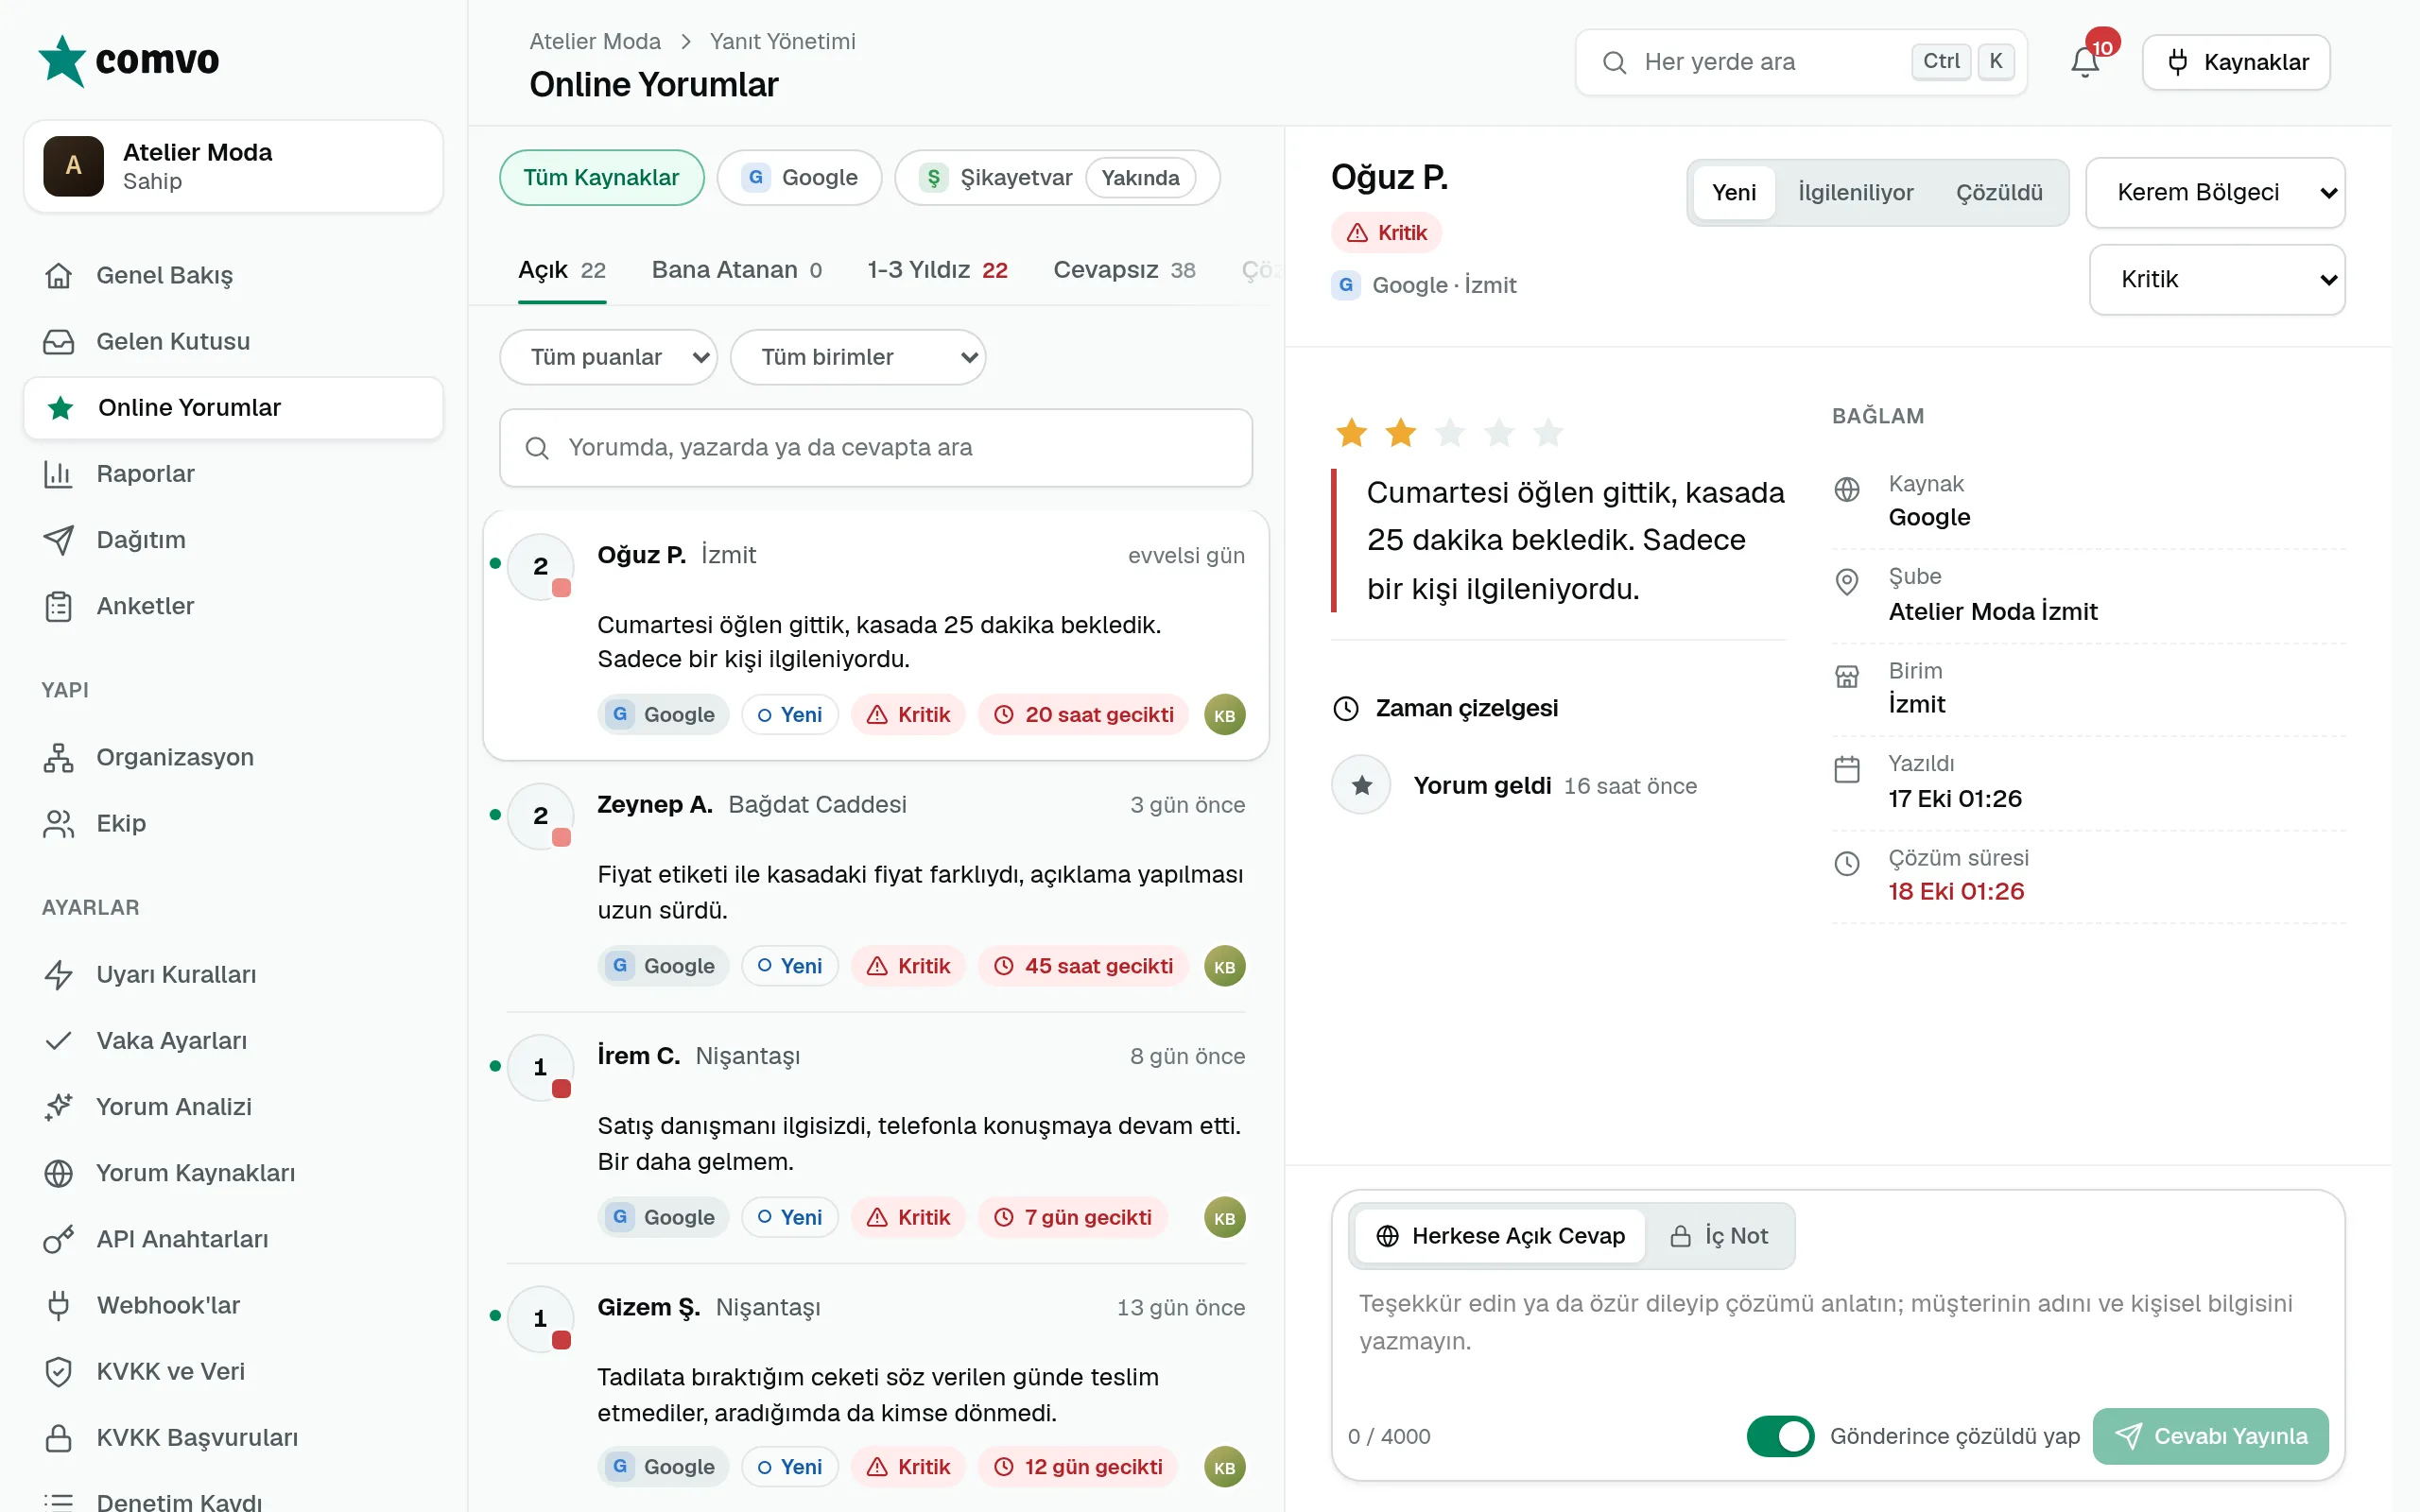Open the notifications bell
Image resolution: width=2420 pixels, height=1512 pixels.
[2085, 62]
